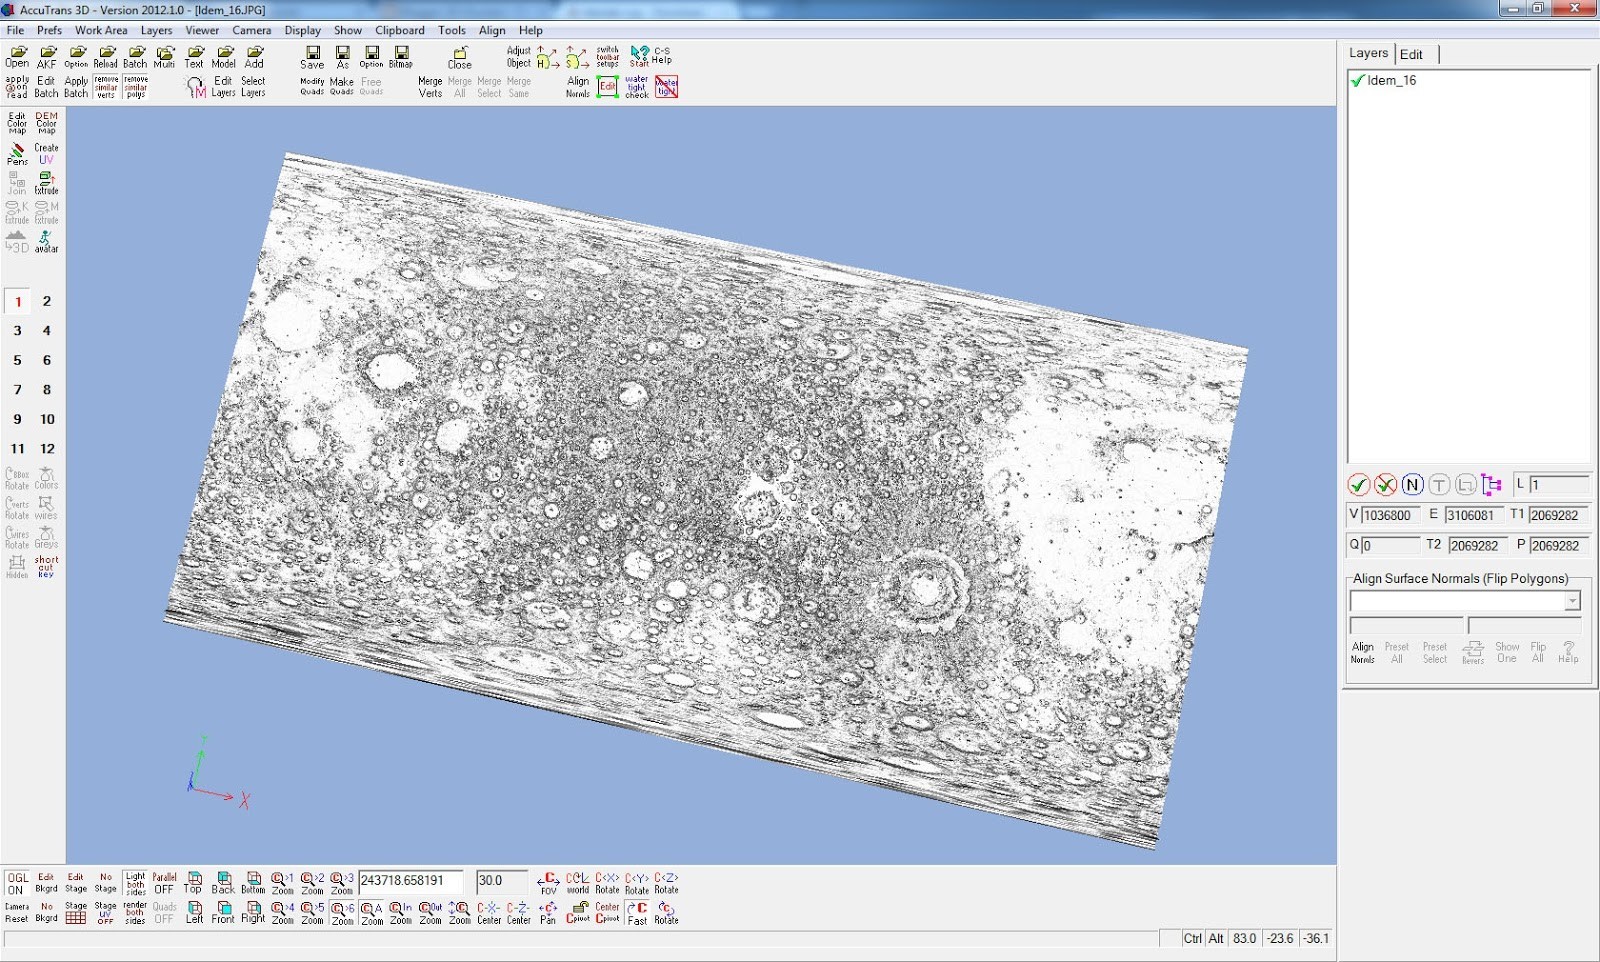Viewport: 1600px width, 962px height.
Task: Toggle Light both sides option
Action: pos(135,882)
